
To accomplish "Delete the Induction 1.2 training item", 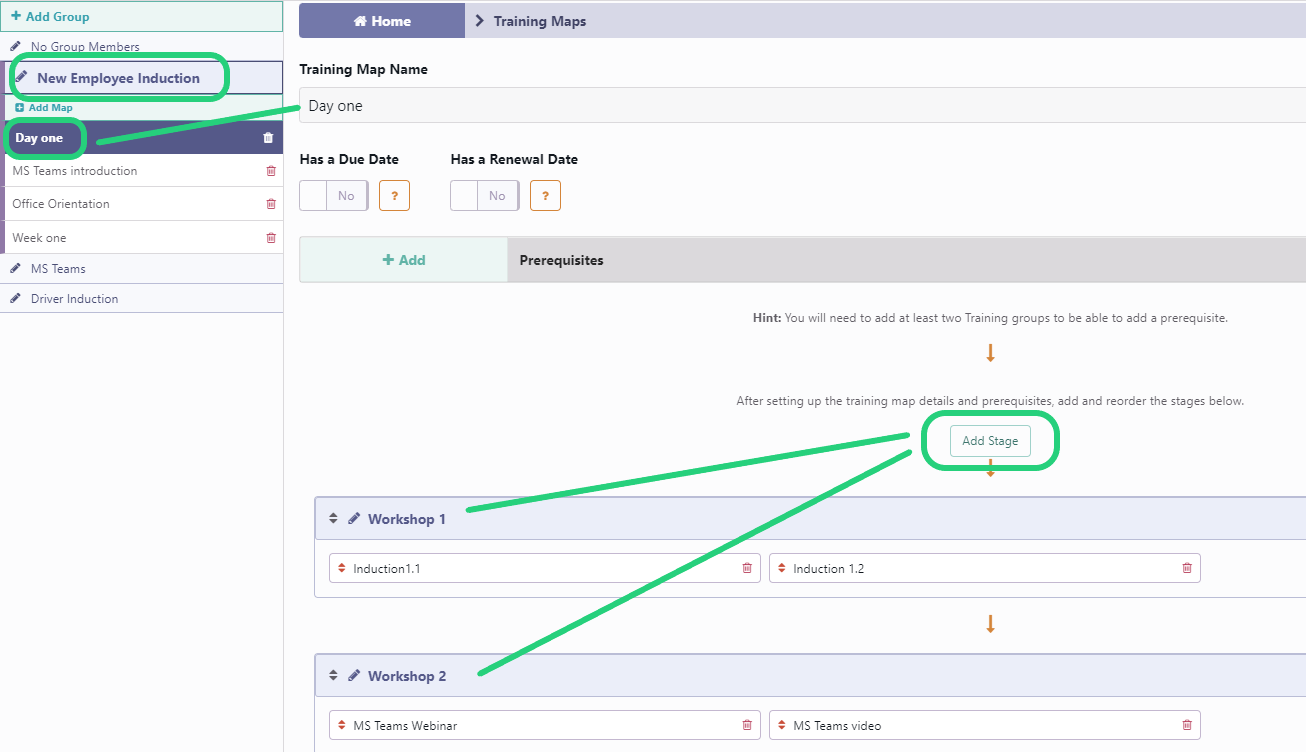I will click(x=1186, y=567).
